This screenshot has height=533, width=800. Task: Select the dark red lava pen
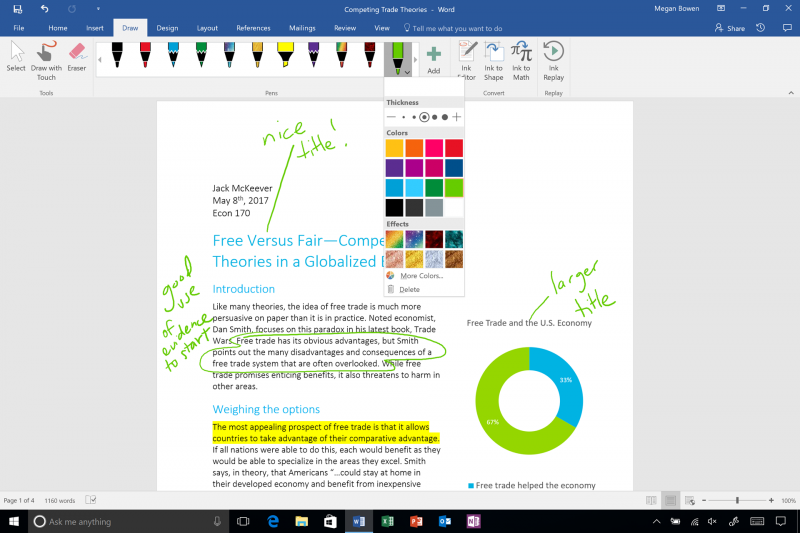coord(370,55)
